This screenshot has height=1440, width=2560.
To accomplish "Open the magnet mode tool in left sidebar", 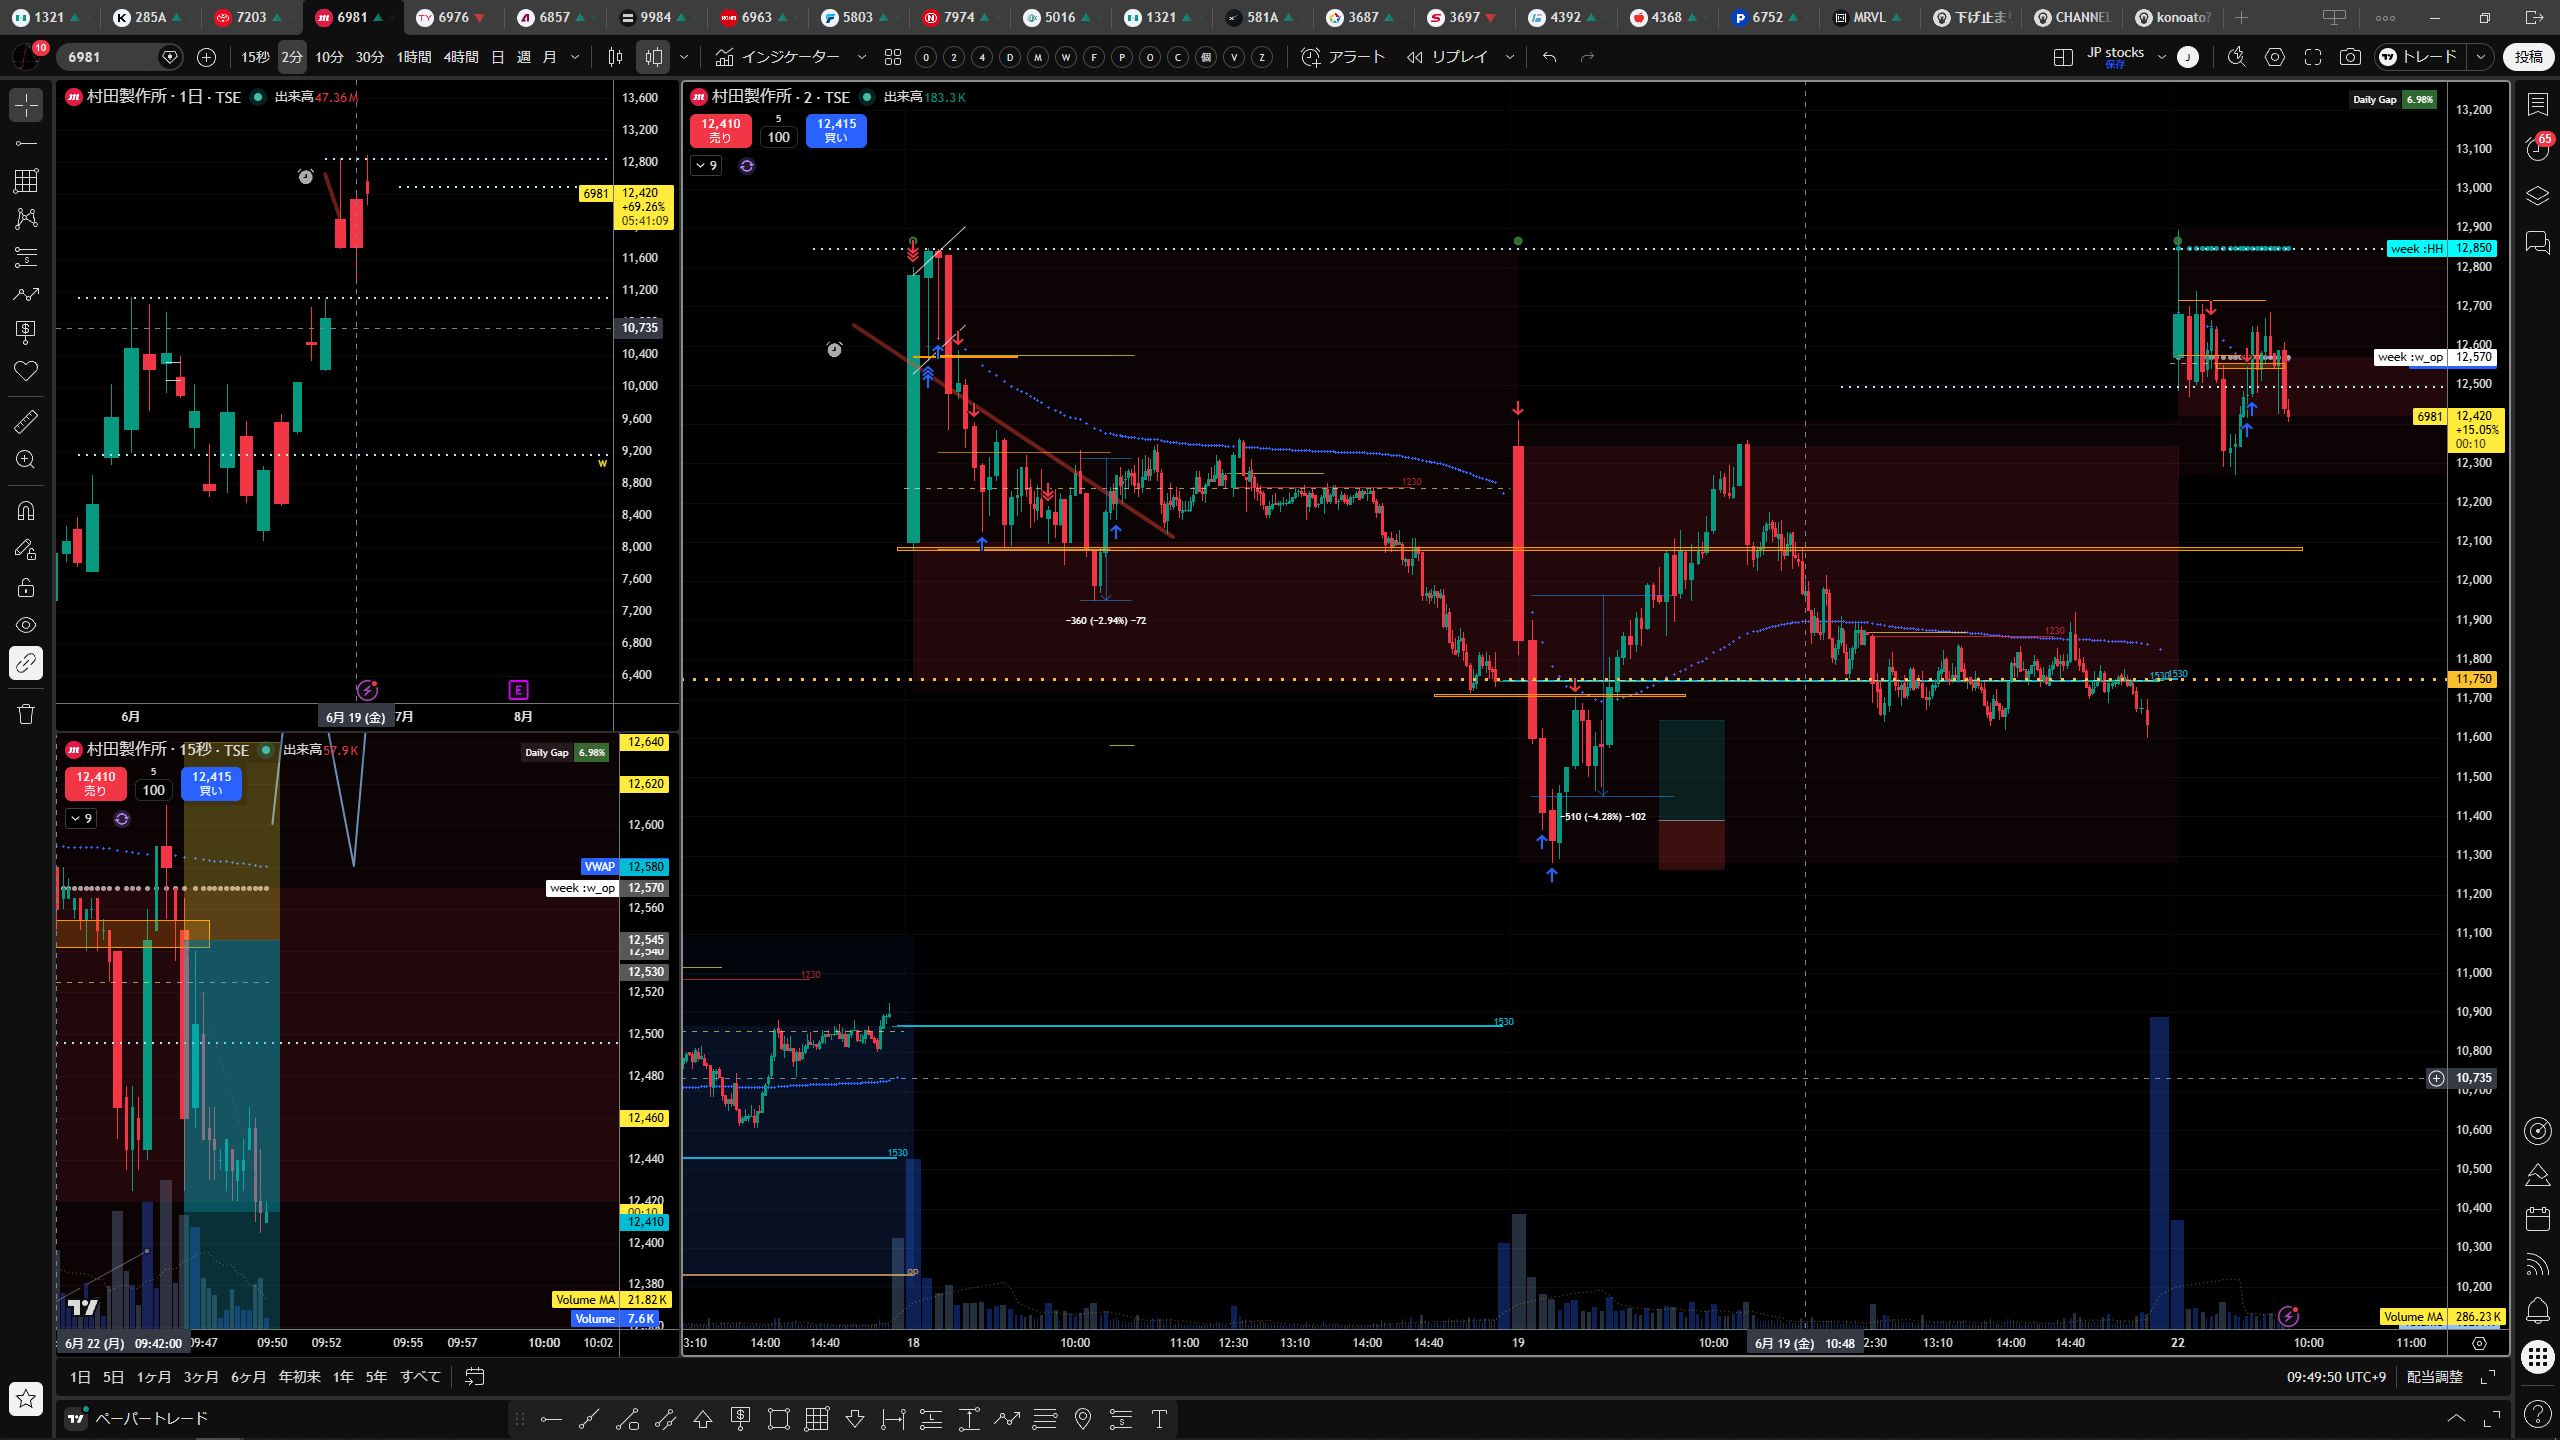I will (26, 511).
